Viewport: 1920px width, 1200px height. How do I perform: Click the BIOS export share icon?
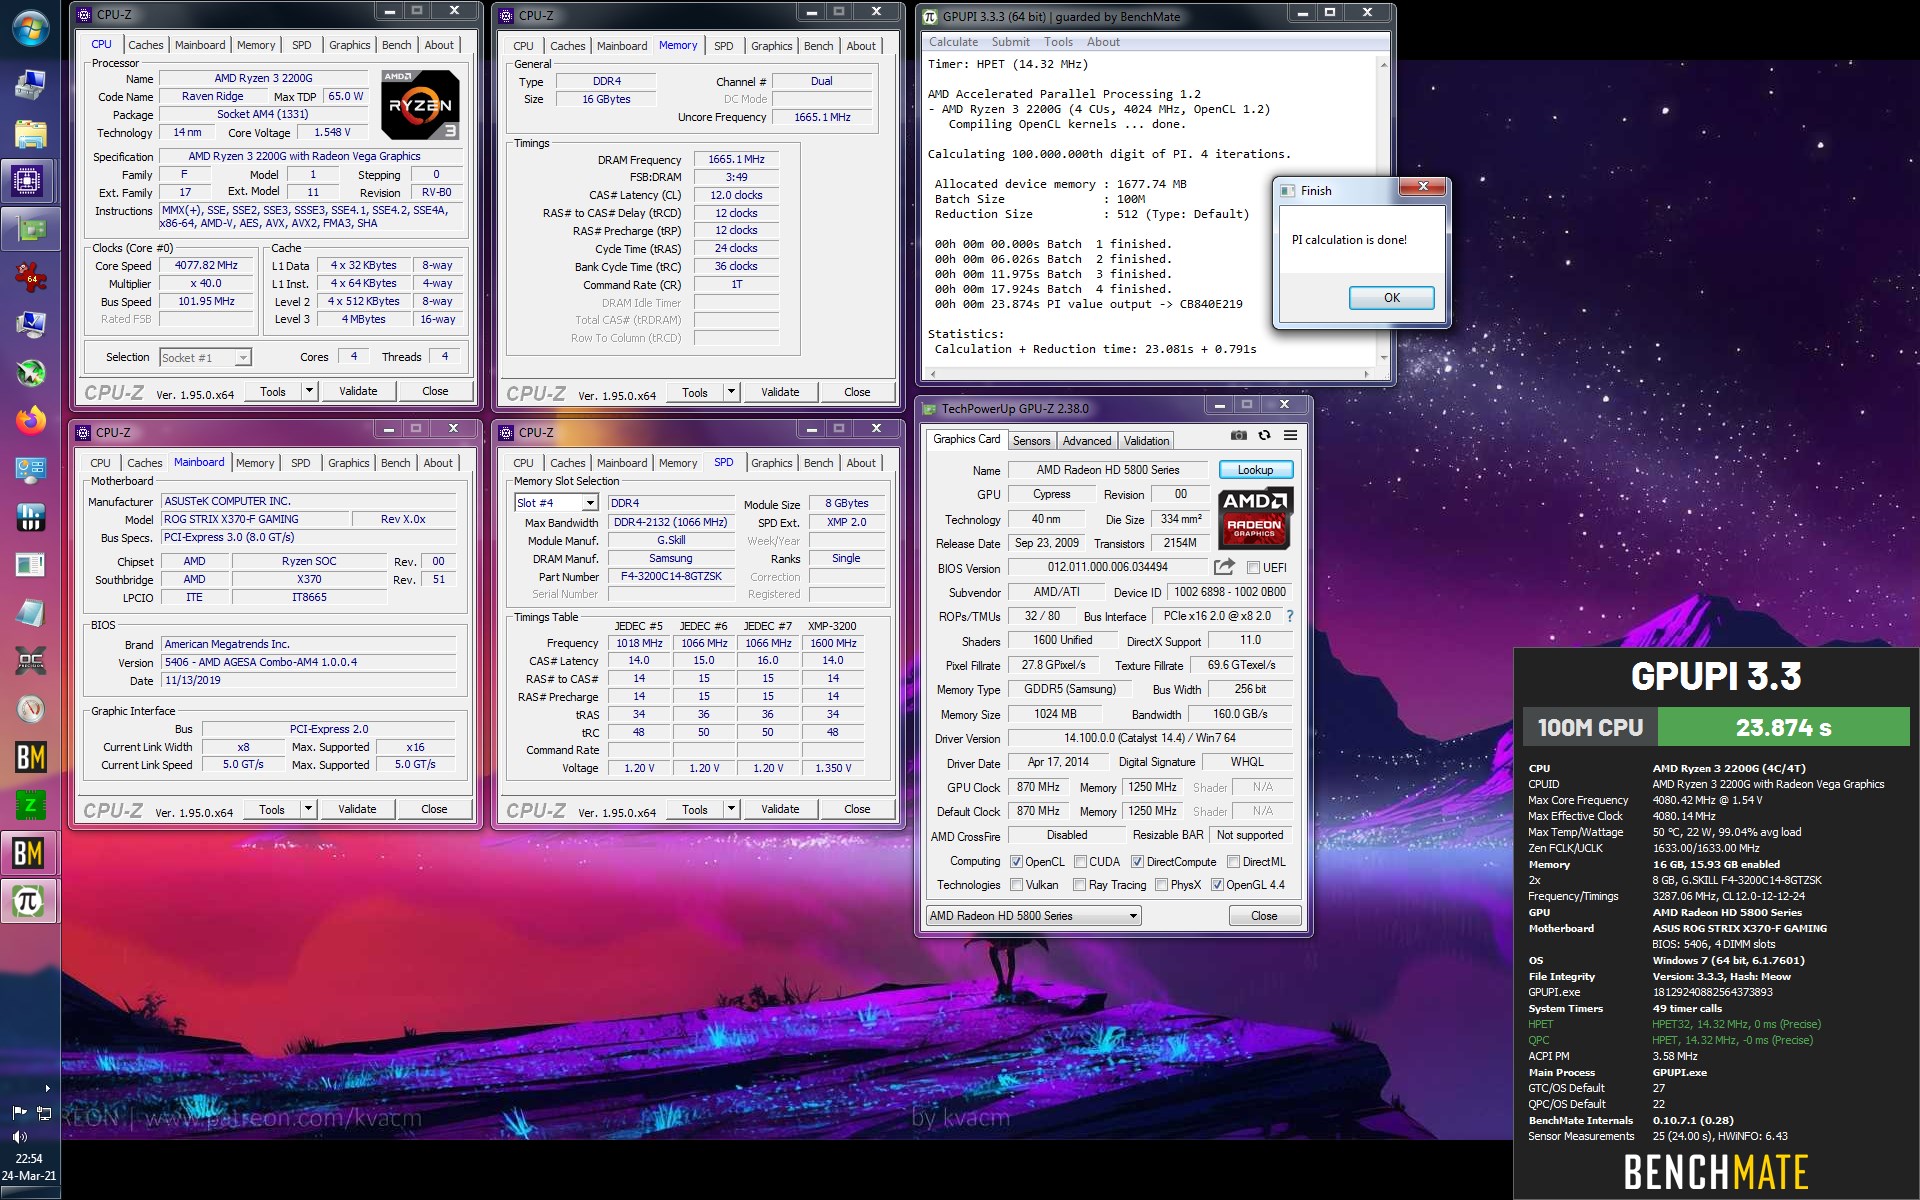(x=1224, y=567)
